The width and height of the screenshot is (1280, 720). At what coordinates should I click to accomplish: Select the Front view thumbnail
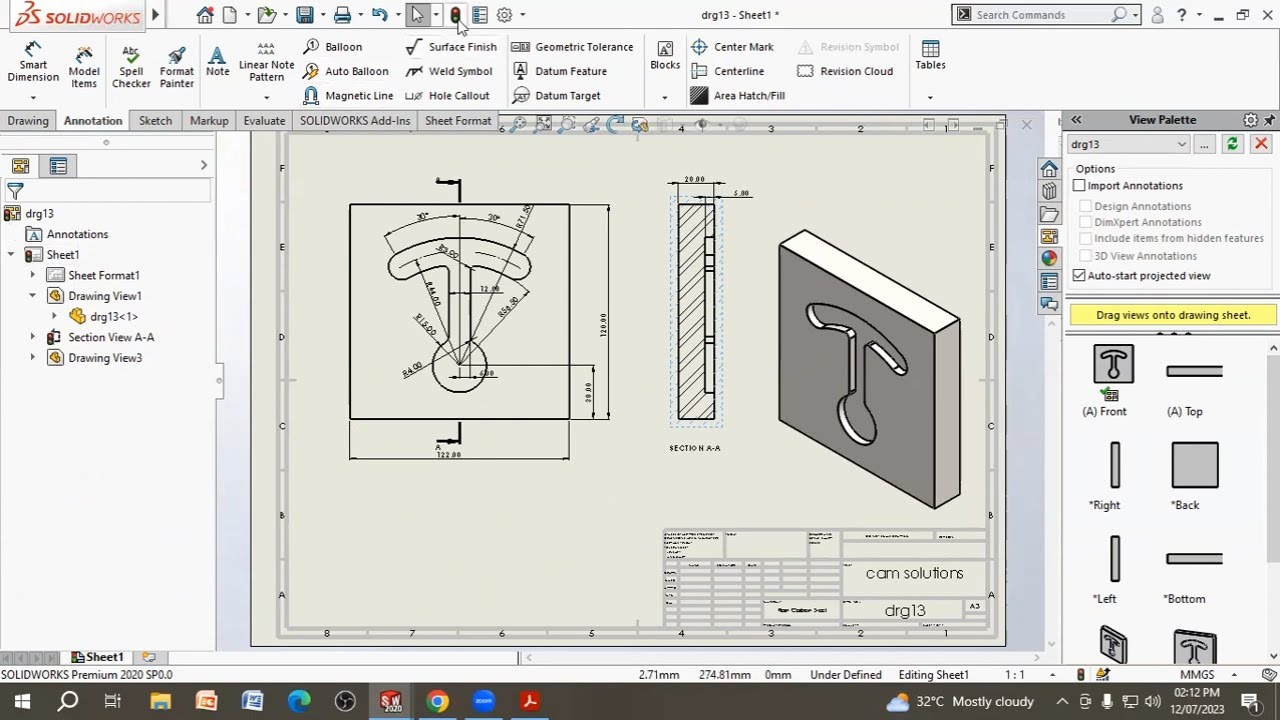click(1113, 364)
